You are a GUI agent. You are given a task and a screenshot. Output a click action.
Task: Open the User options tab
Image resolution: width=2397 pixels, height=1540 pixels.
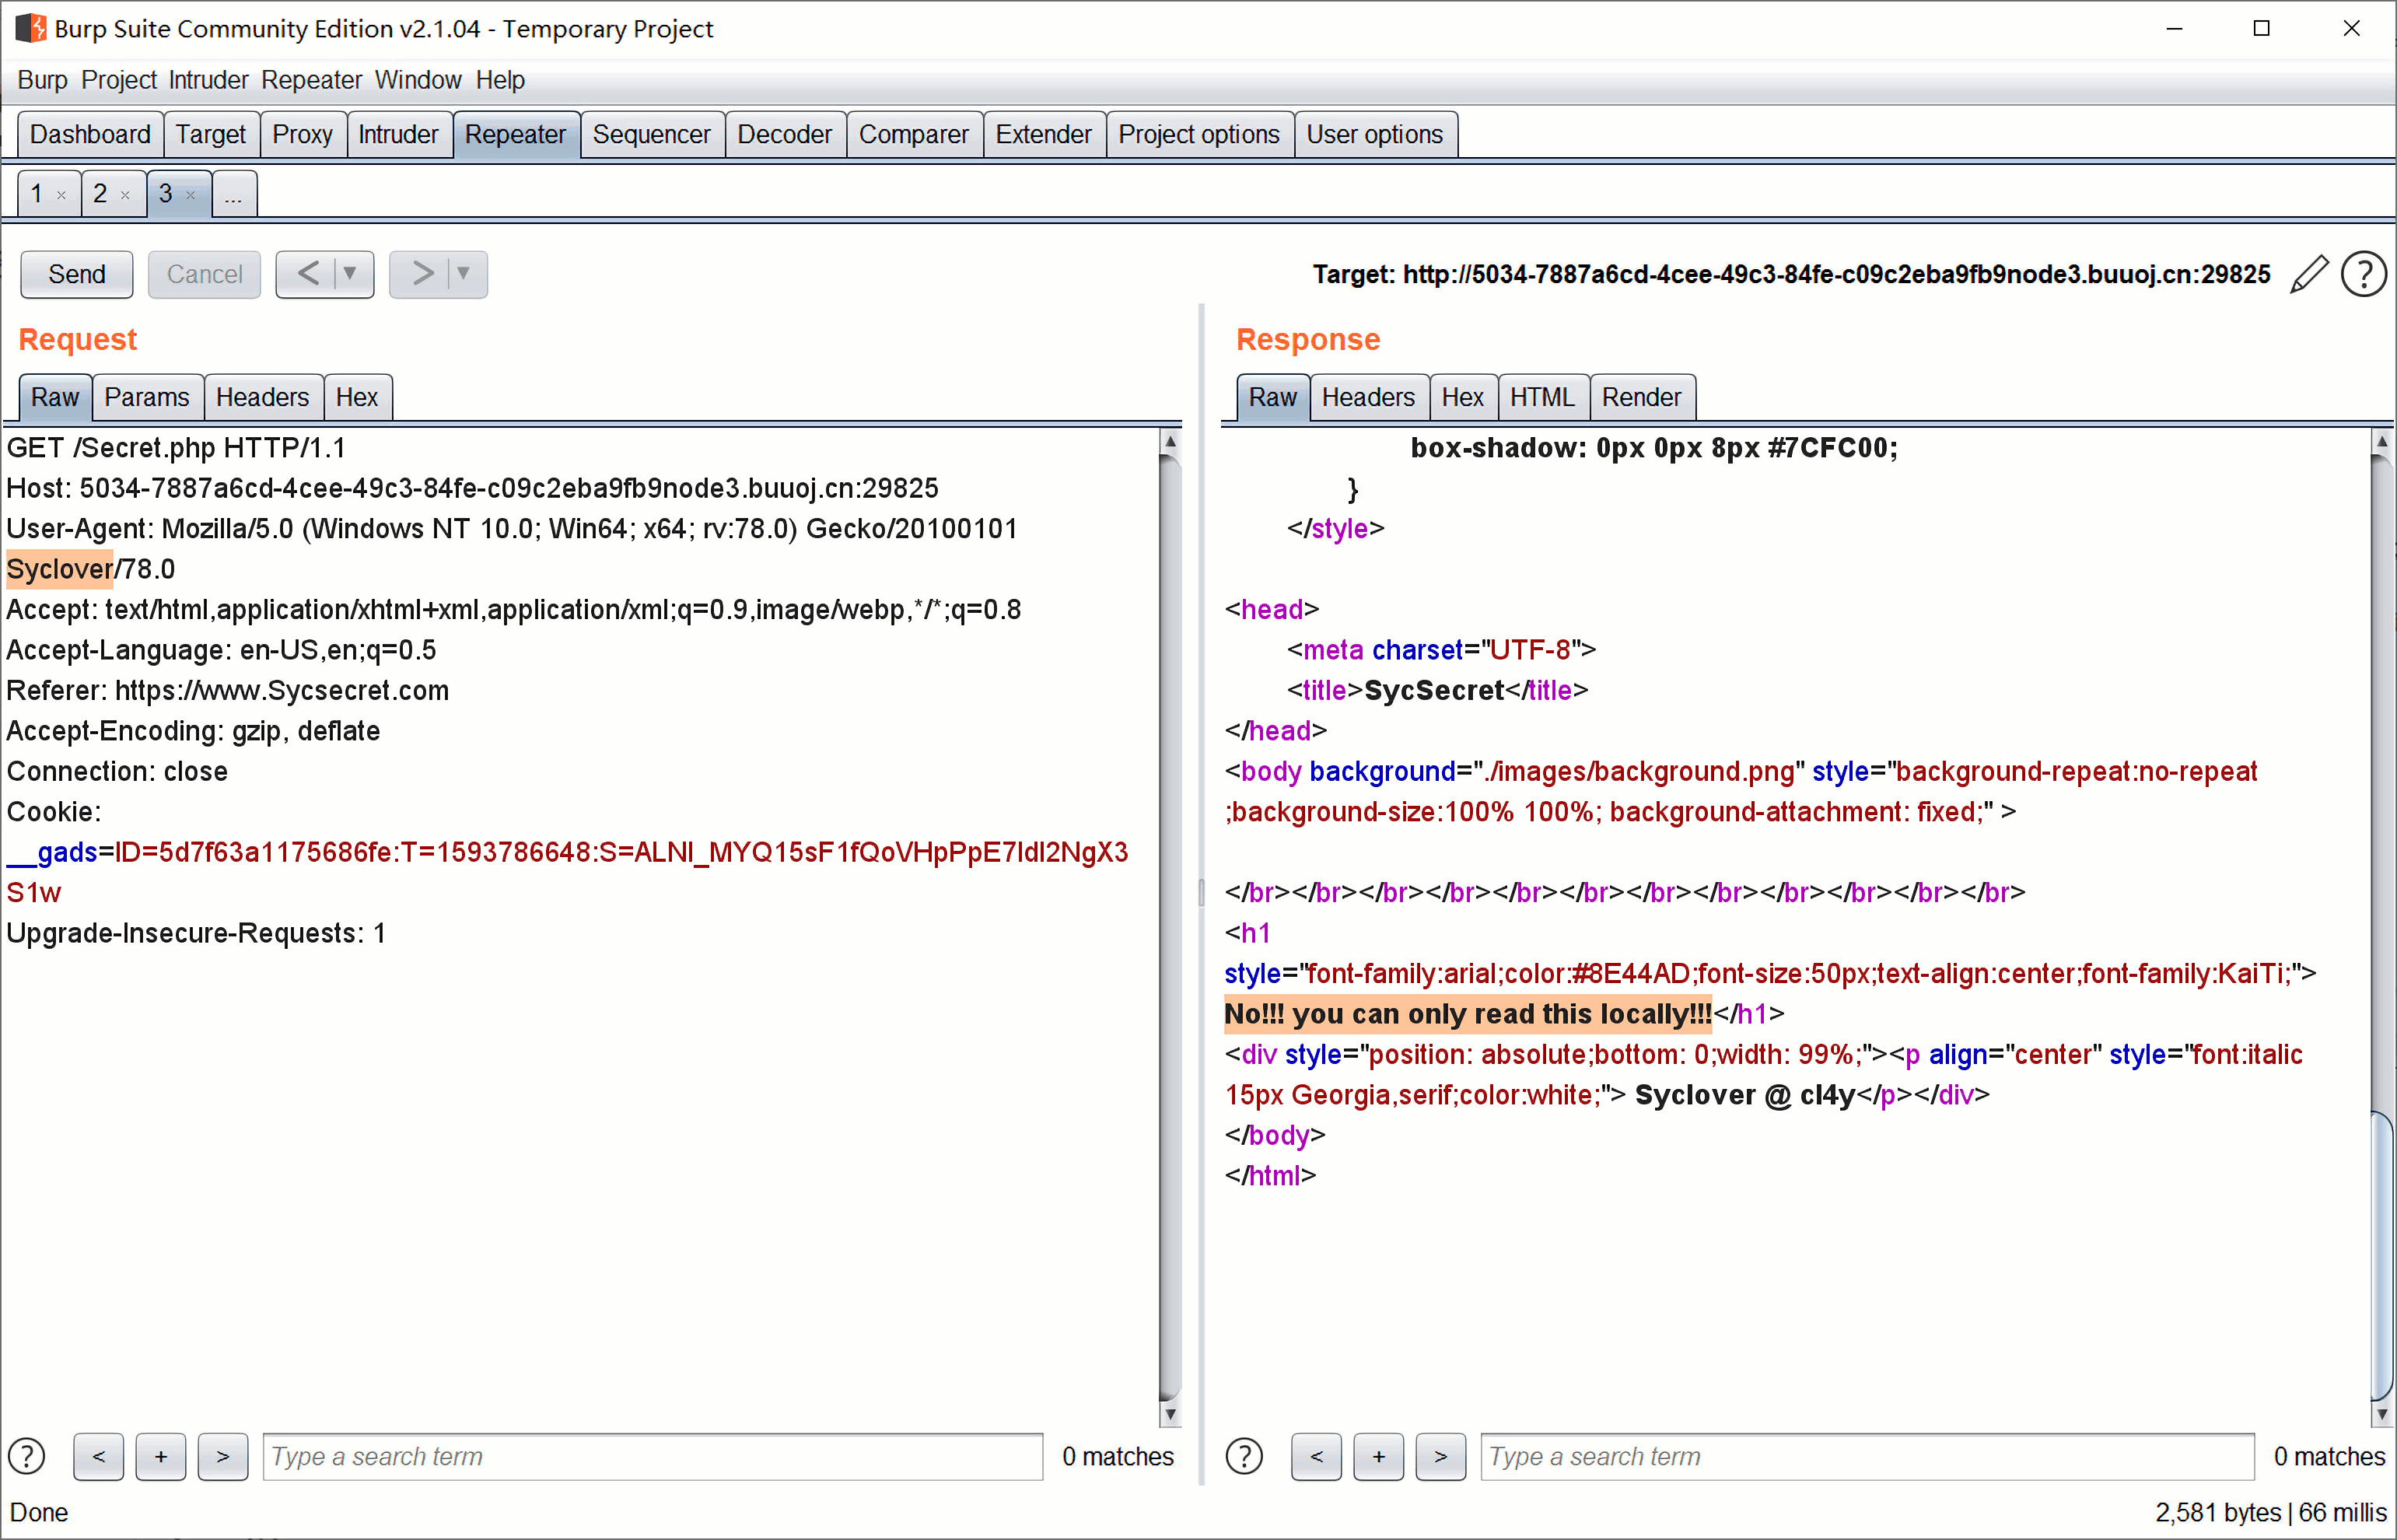point(1375,134)
